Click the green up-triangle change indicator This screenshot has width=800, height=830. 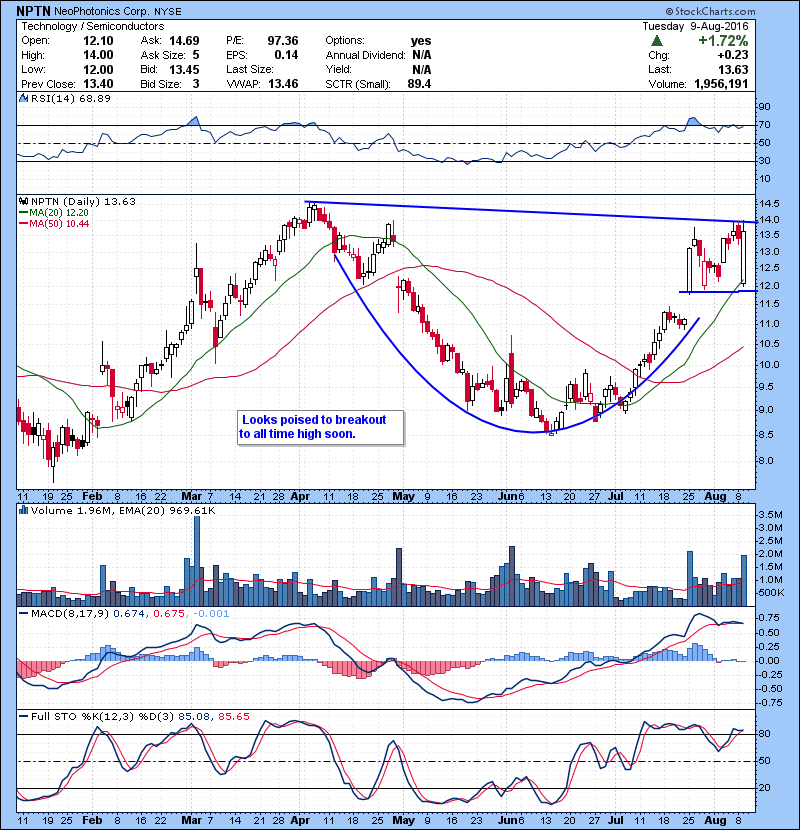click(x=657, y=41)
